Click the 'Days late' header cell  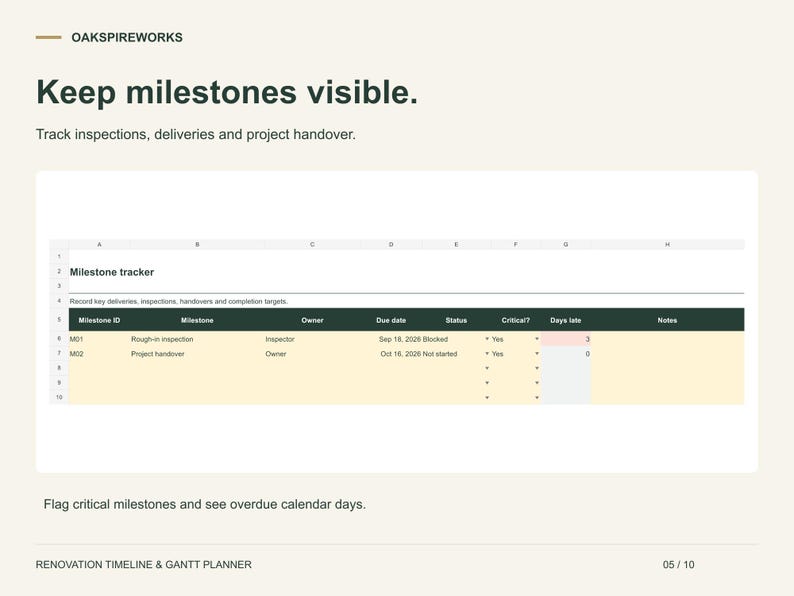pyautogui.click(x=566, y=320)
